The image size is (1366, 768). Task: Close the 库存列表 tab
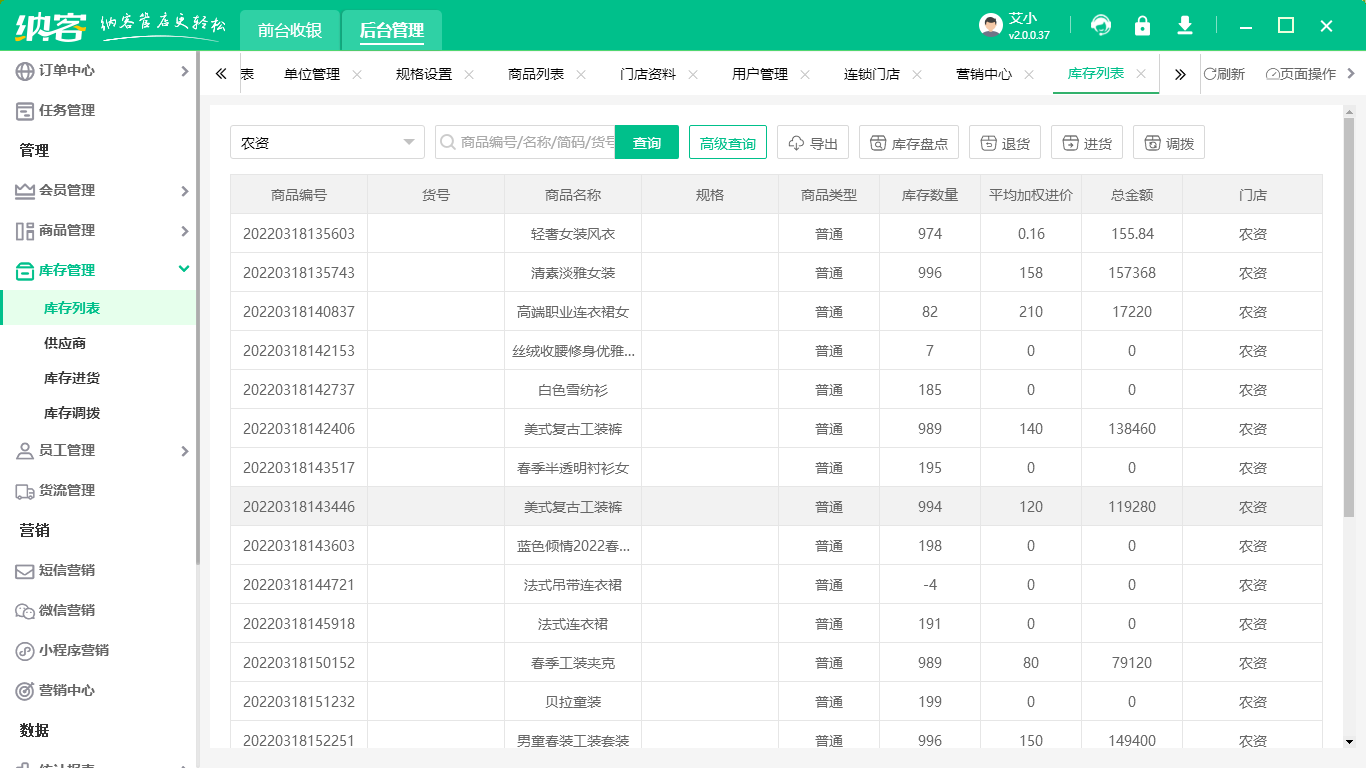(1141, 74)
